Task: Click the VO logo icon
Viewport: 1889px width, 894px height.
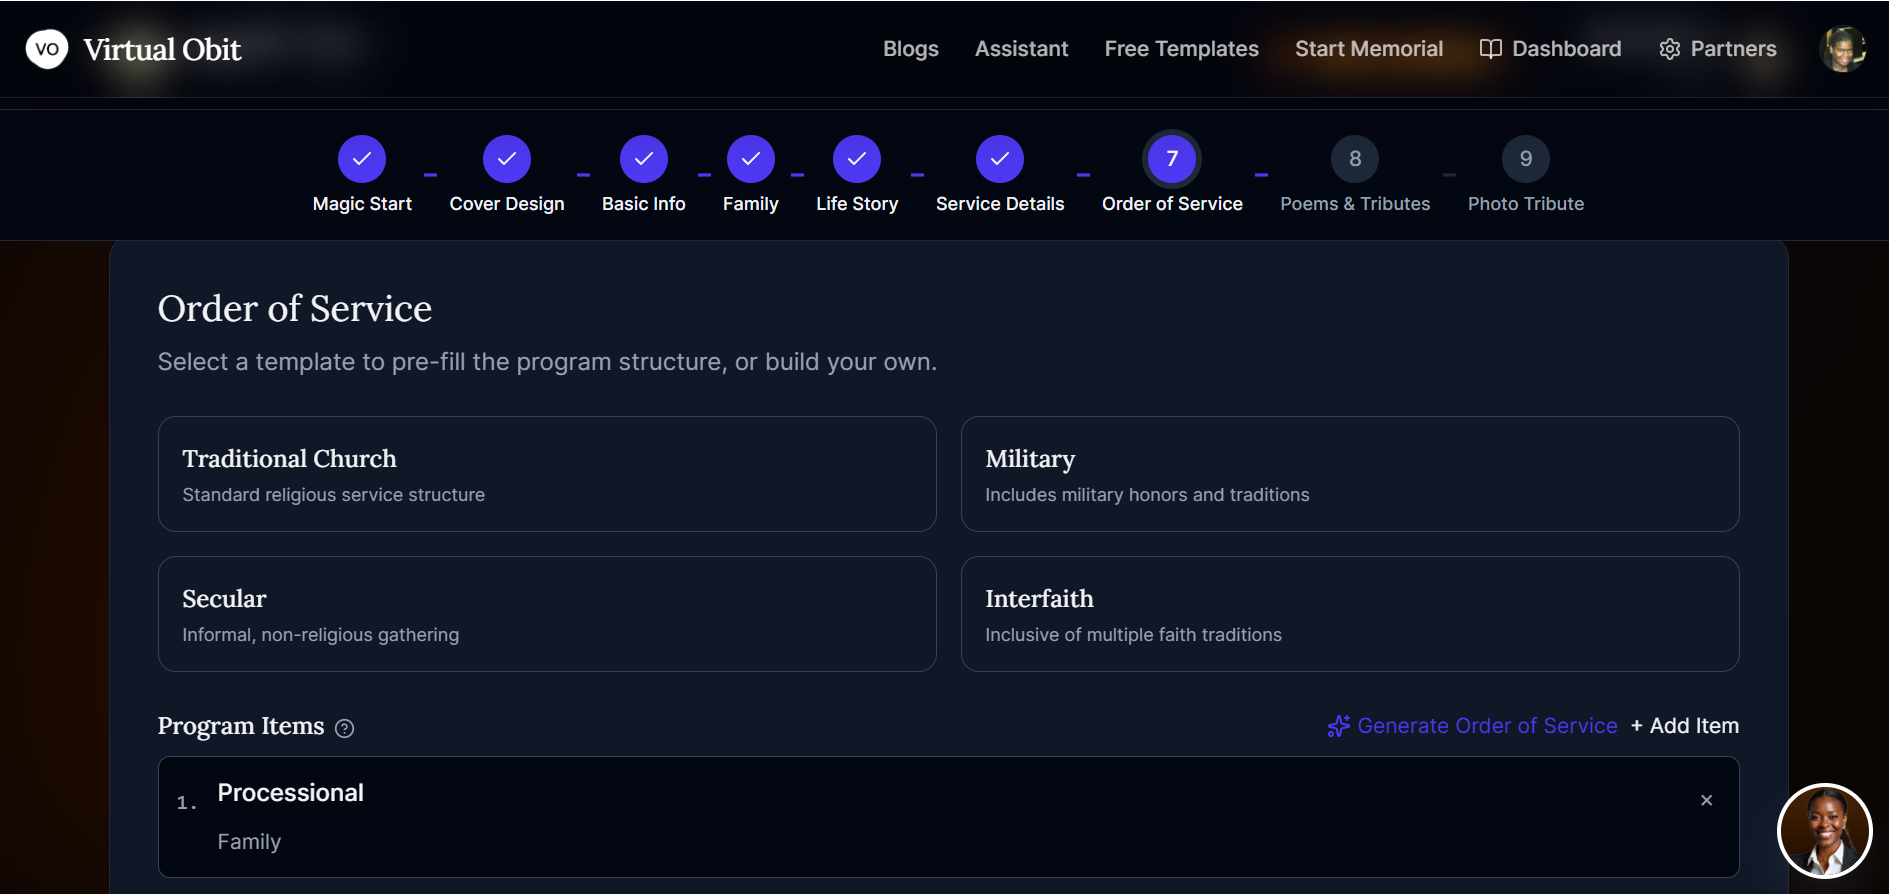Action: click(47, 49)
